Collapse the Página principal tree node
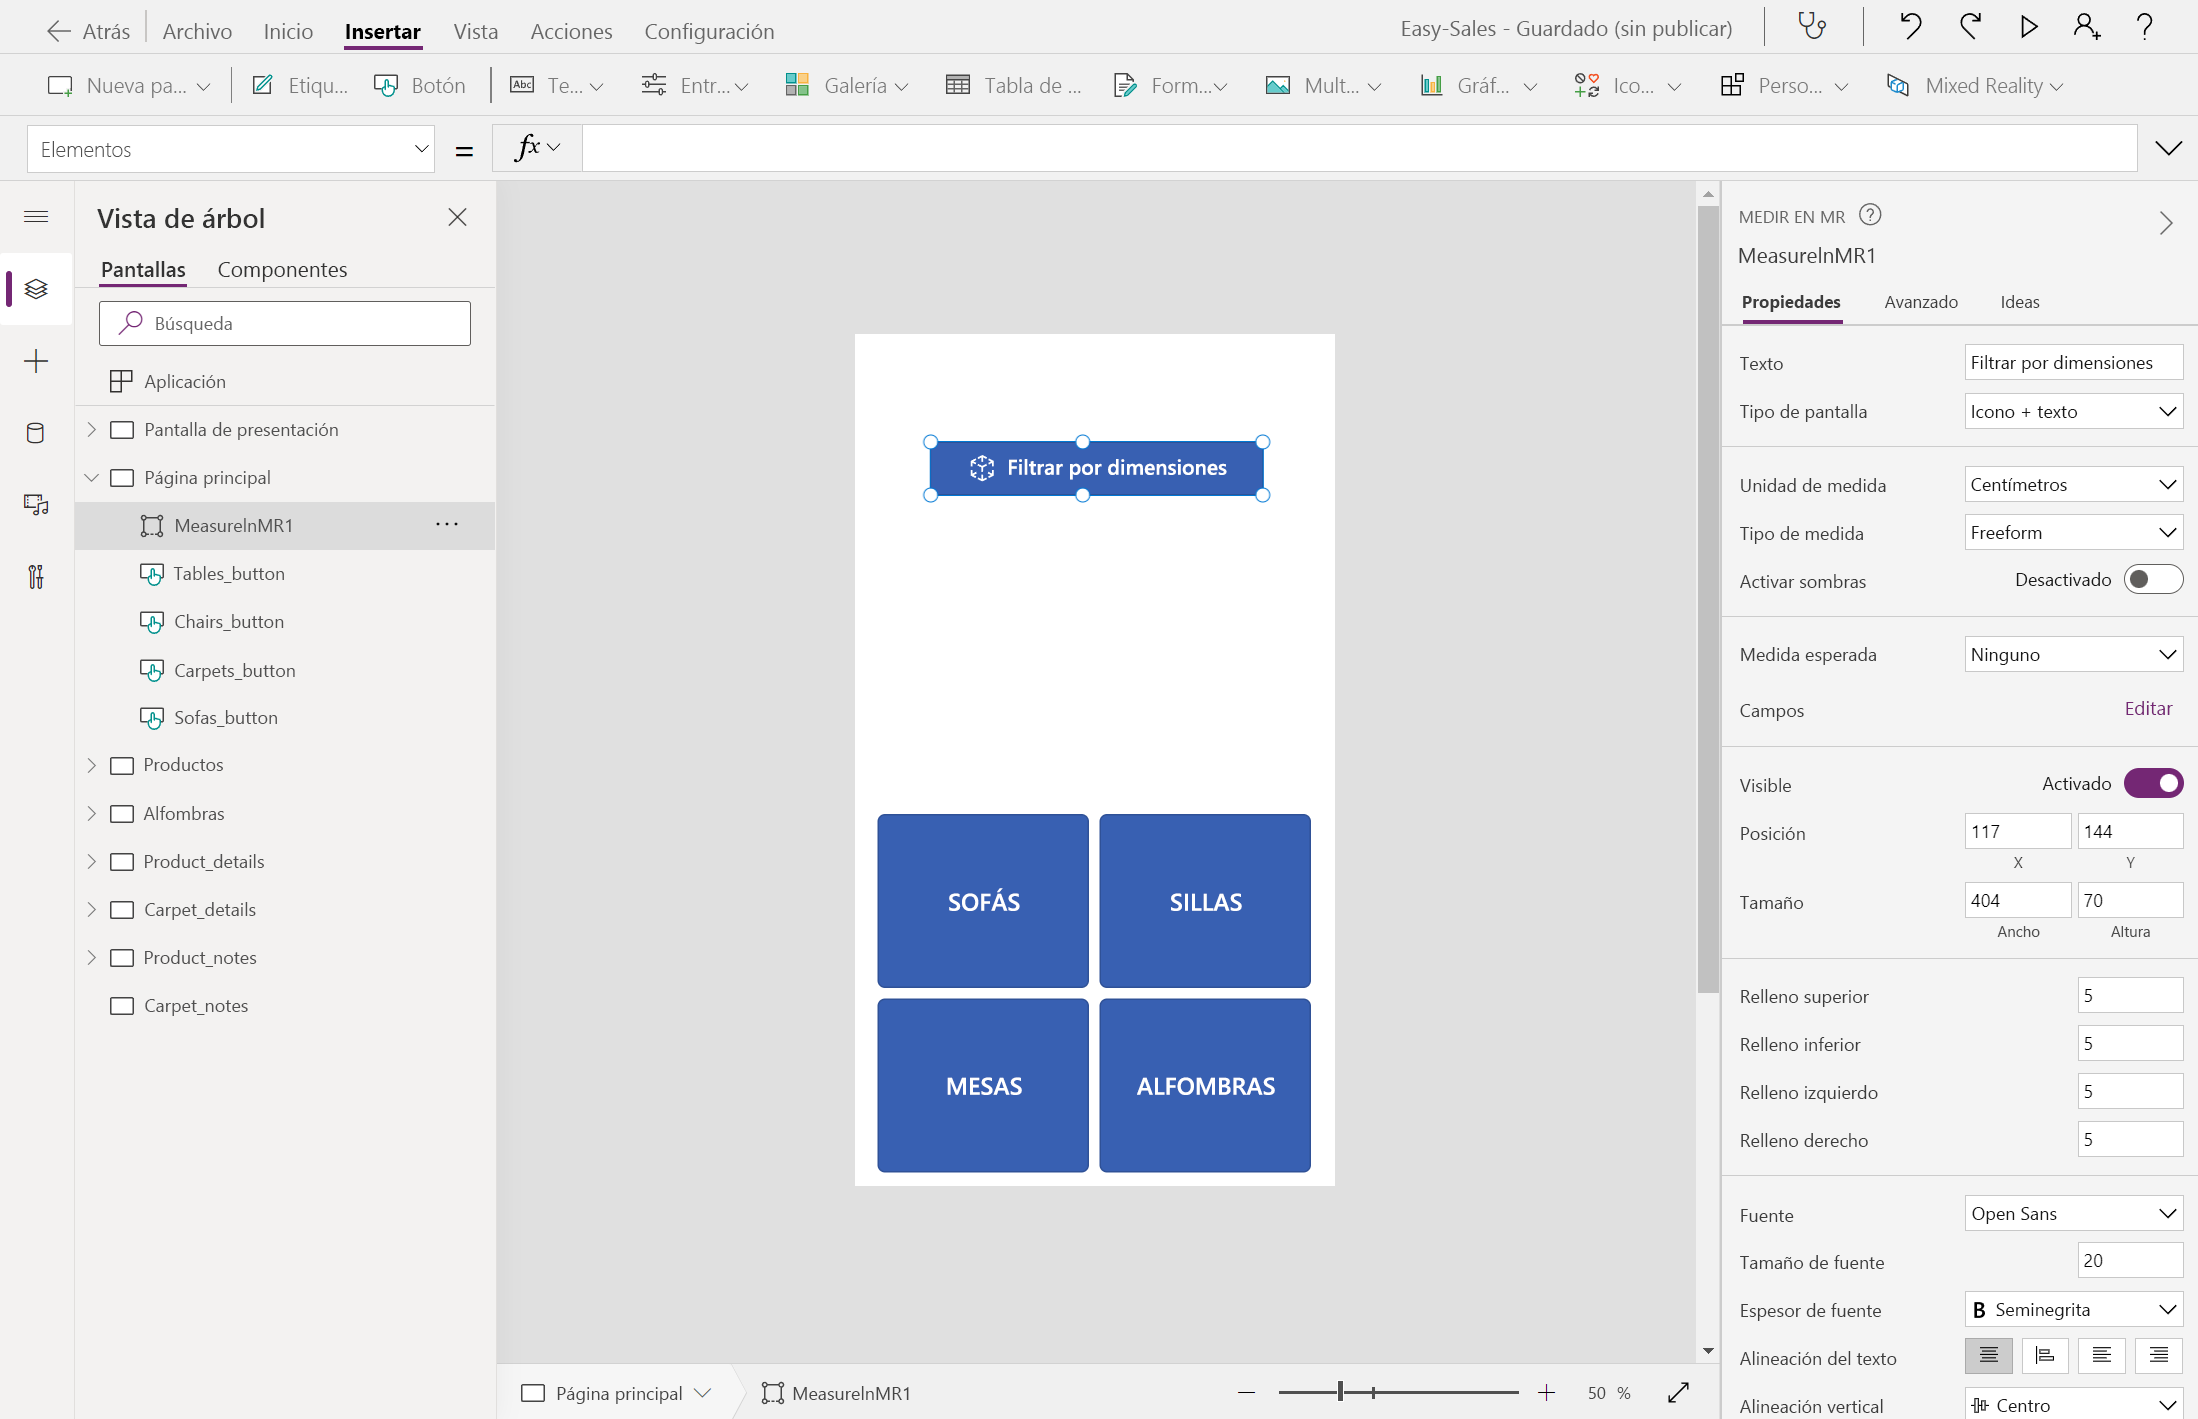The image size is (2198, 1419). (92, 477)
